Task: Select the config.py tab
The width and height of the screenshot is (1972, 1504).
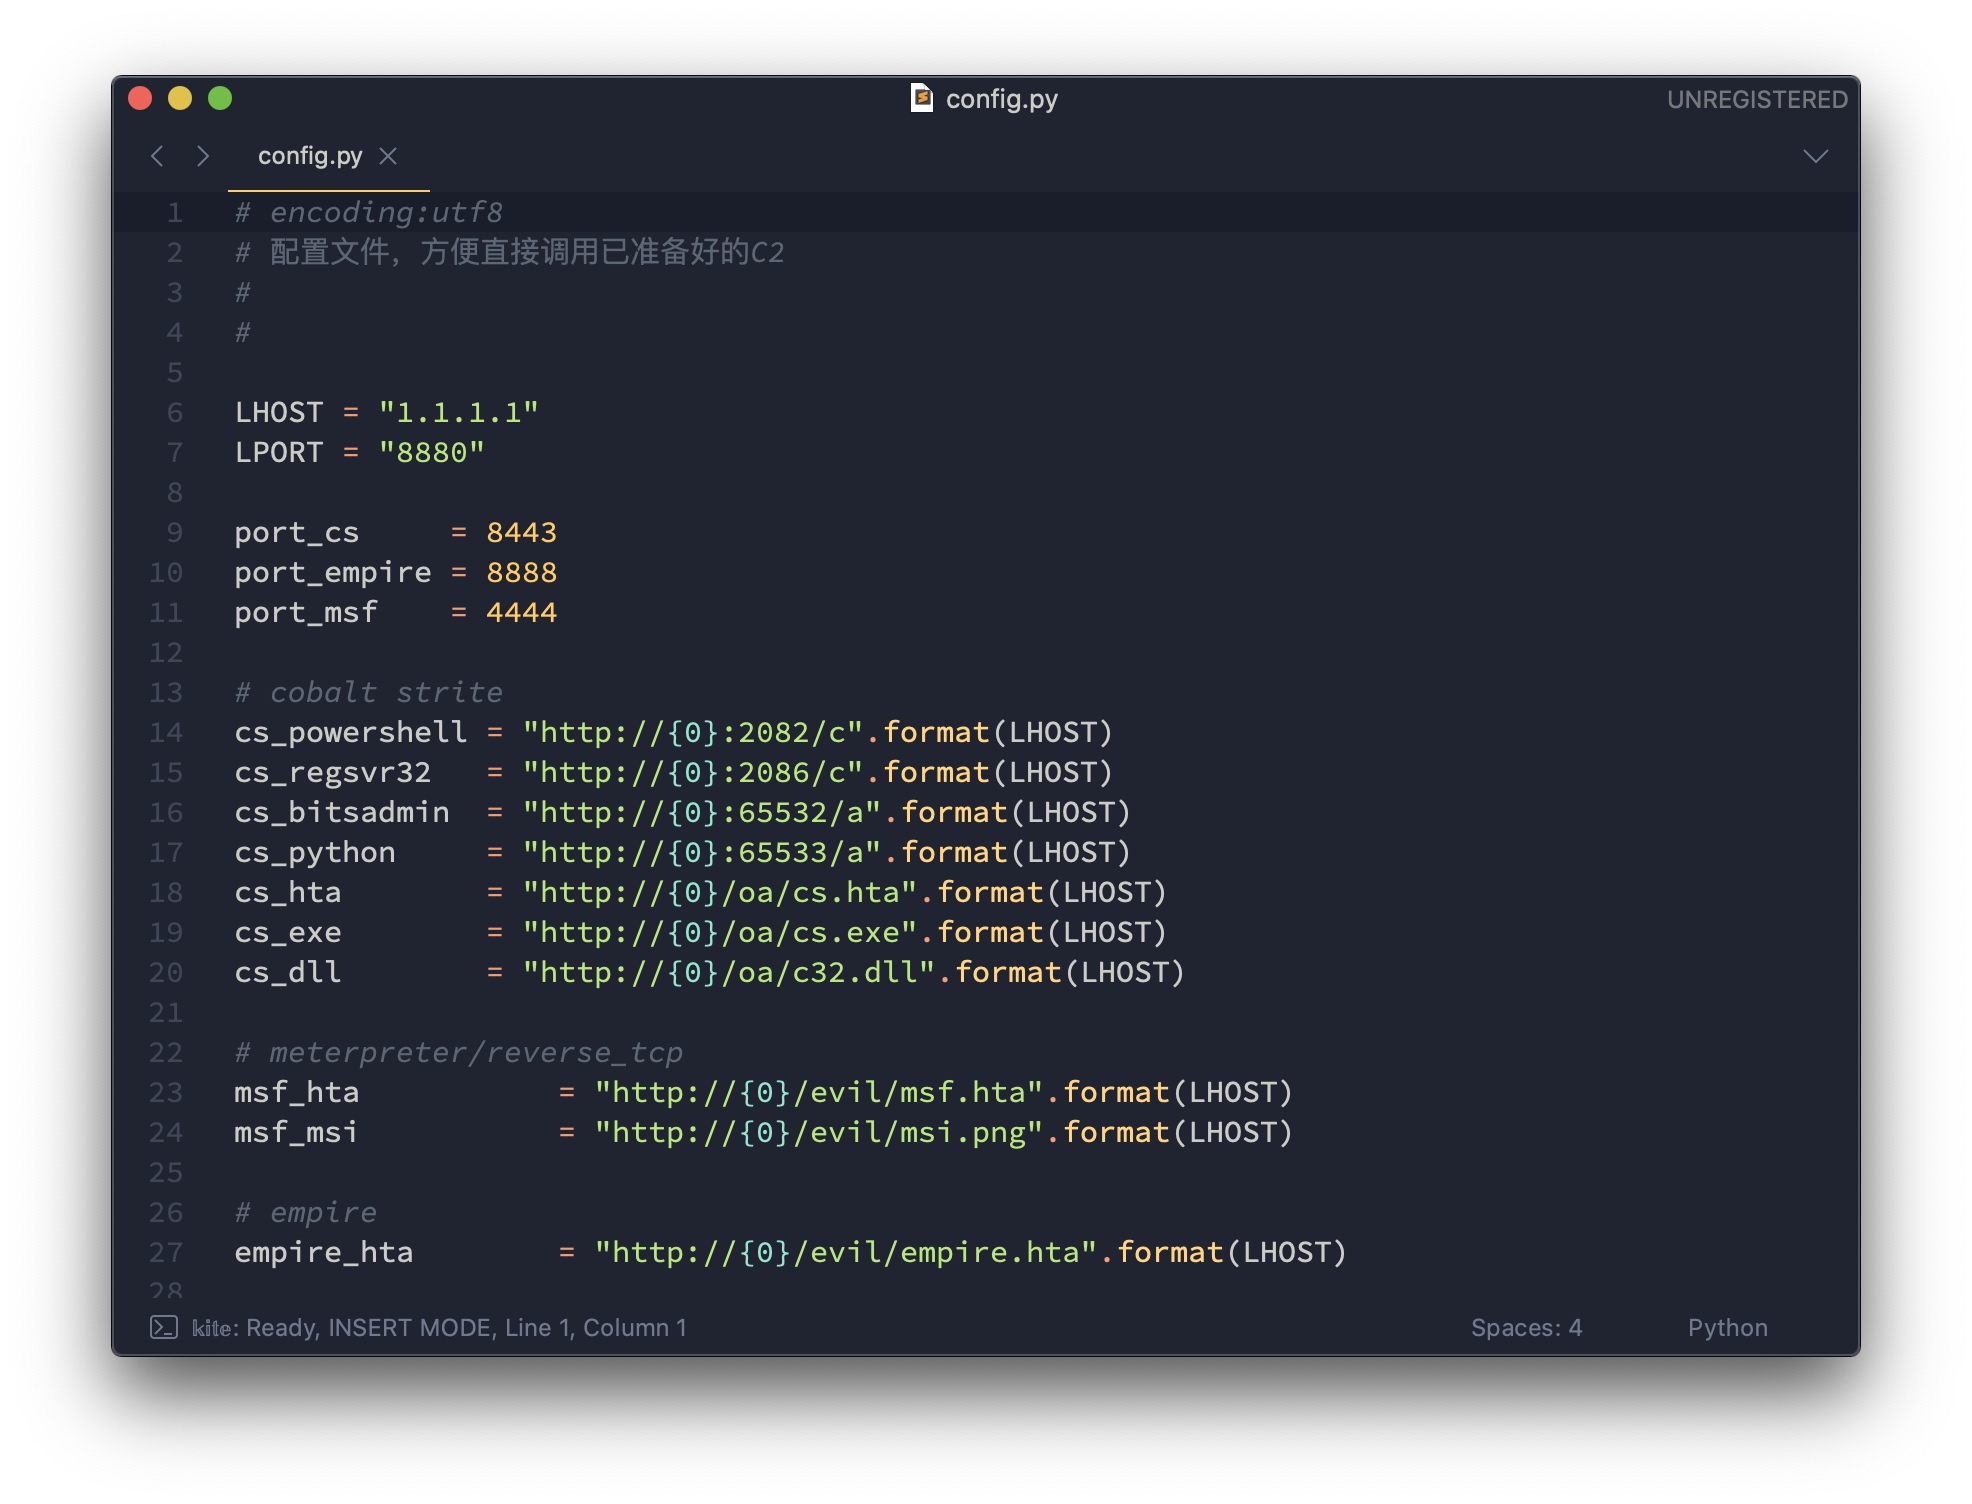Action: click(x=309, y=156)
